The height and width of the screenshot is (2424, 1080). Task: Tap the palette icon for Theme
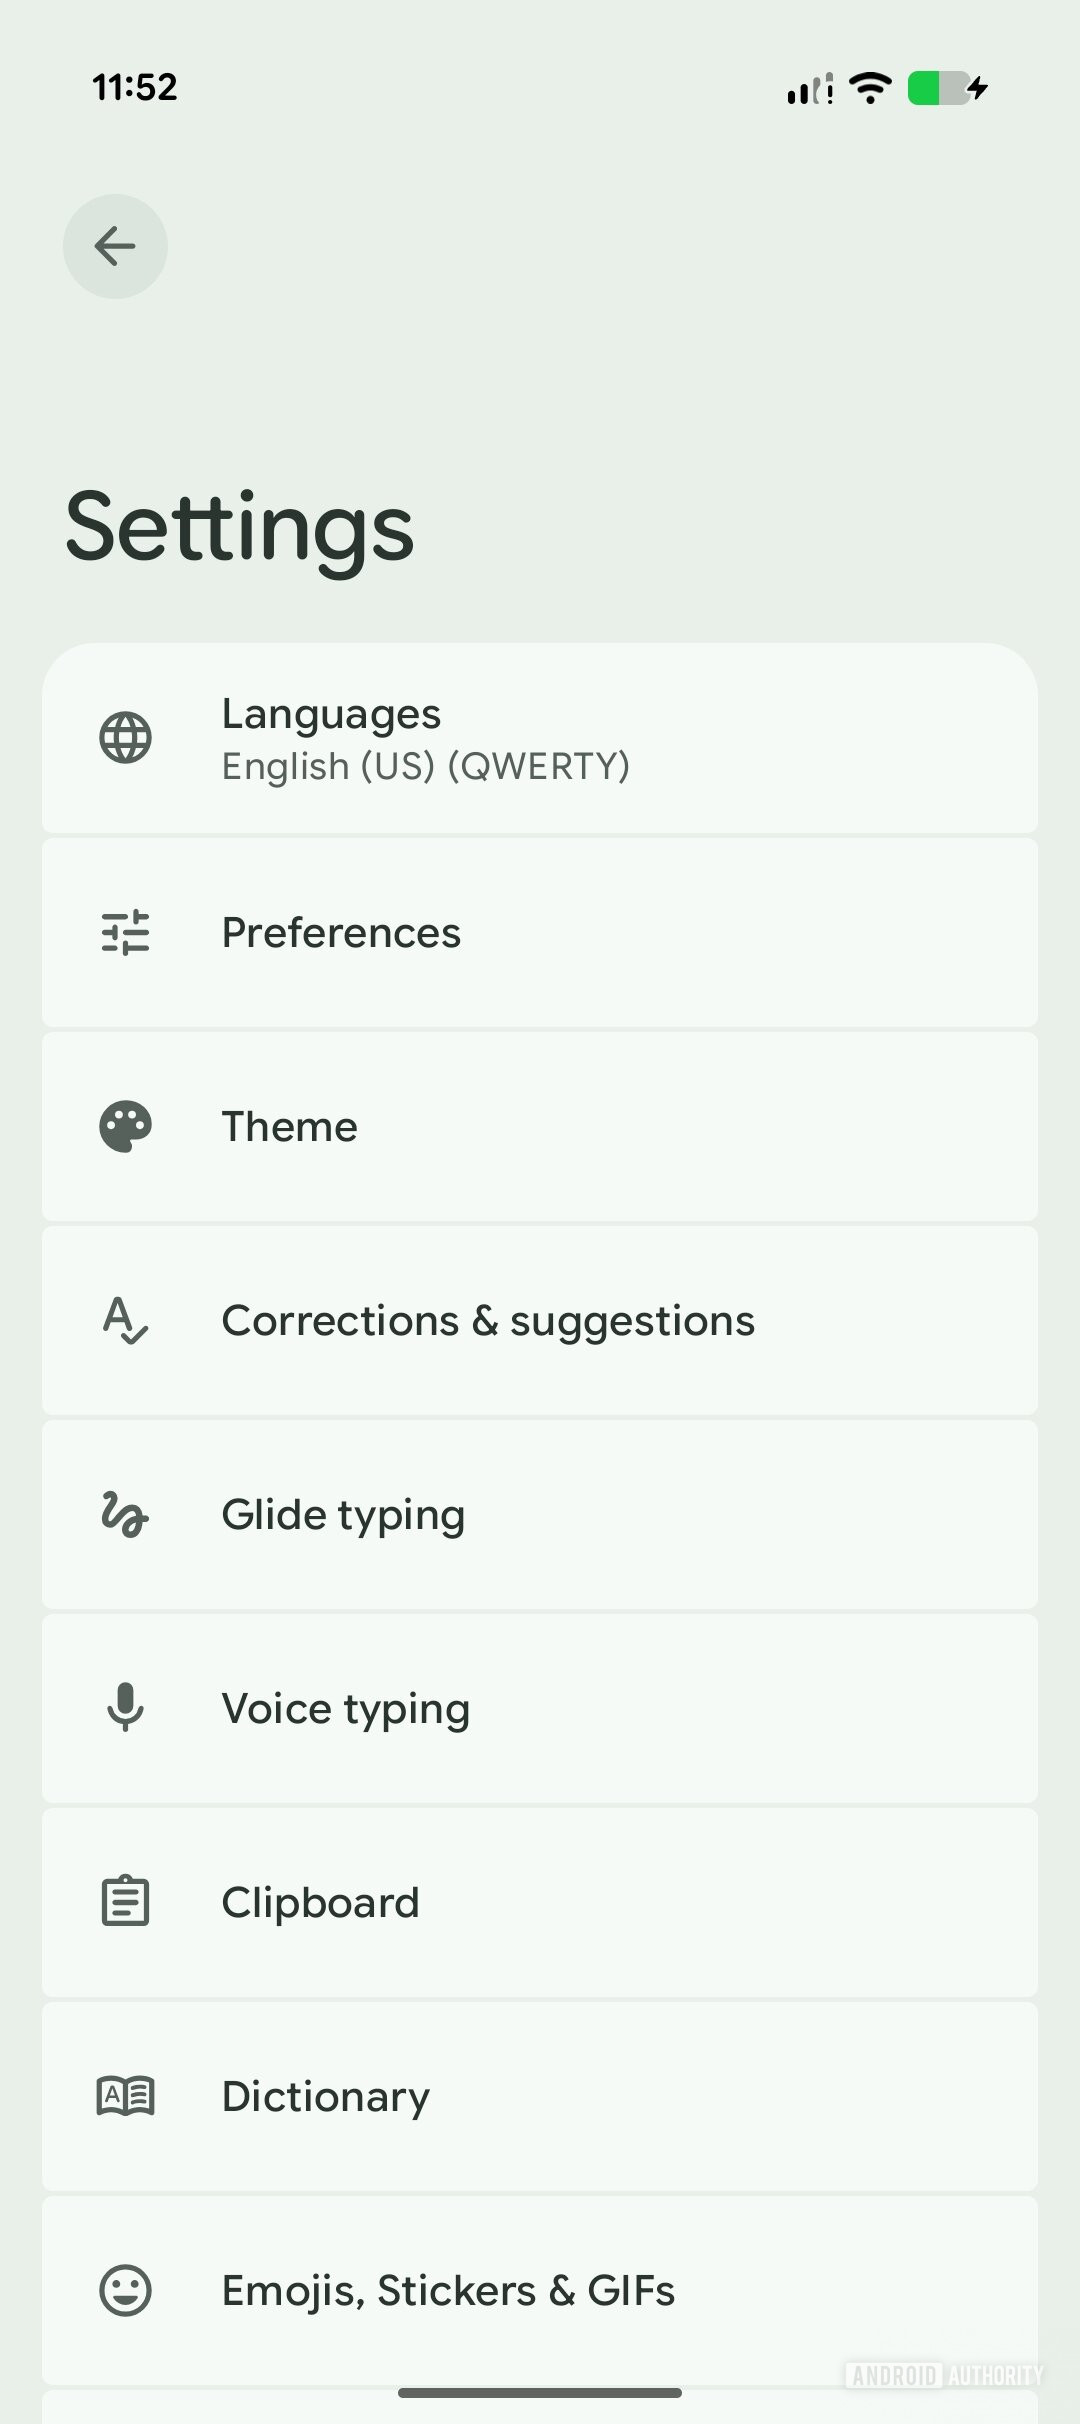(x=125, y=1127)
